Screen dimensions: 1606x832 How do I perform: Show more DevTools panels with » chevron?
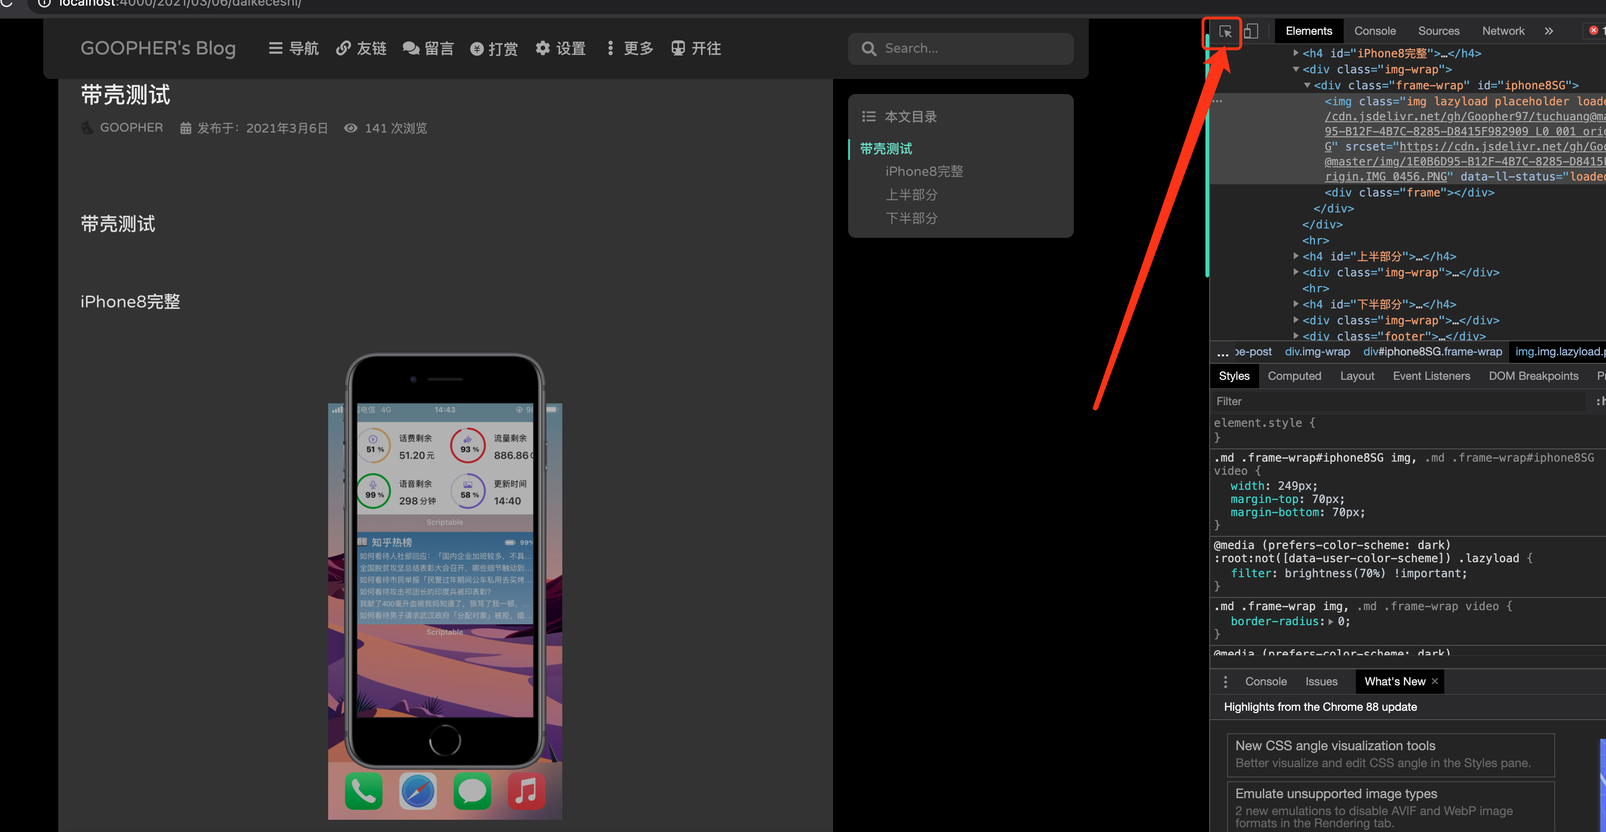click(1549, 31)
